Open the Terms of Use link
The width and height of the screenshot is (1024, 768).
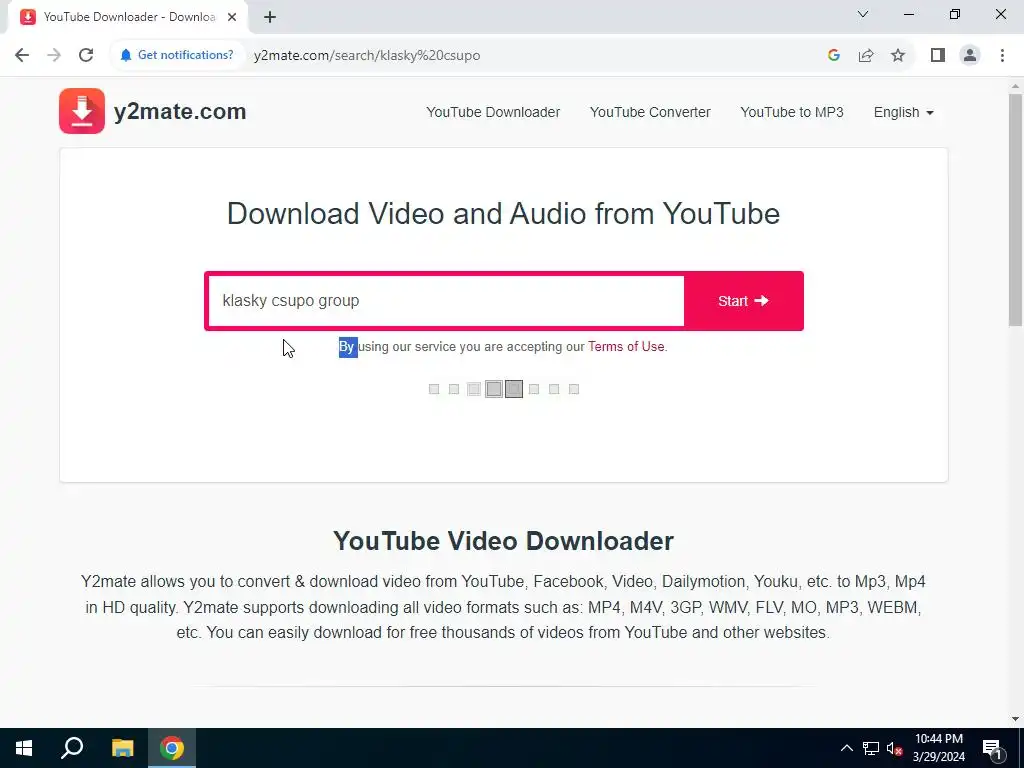[x=626, y=347]
